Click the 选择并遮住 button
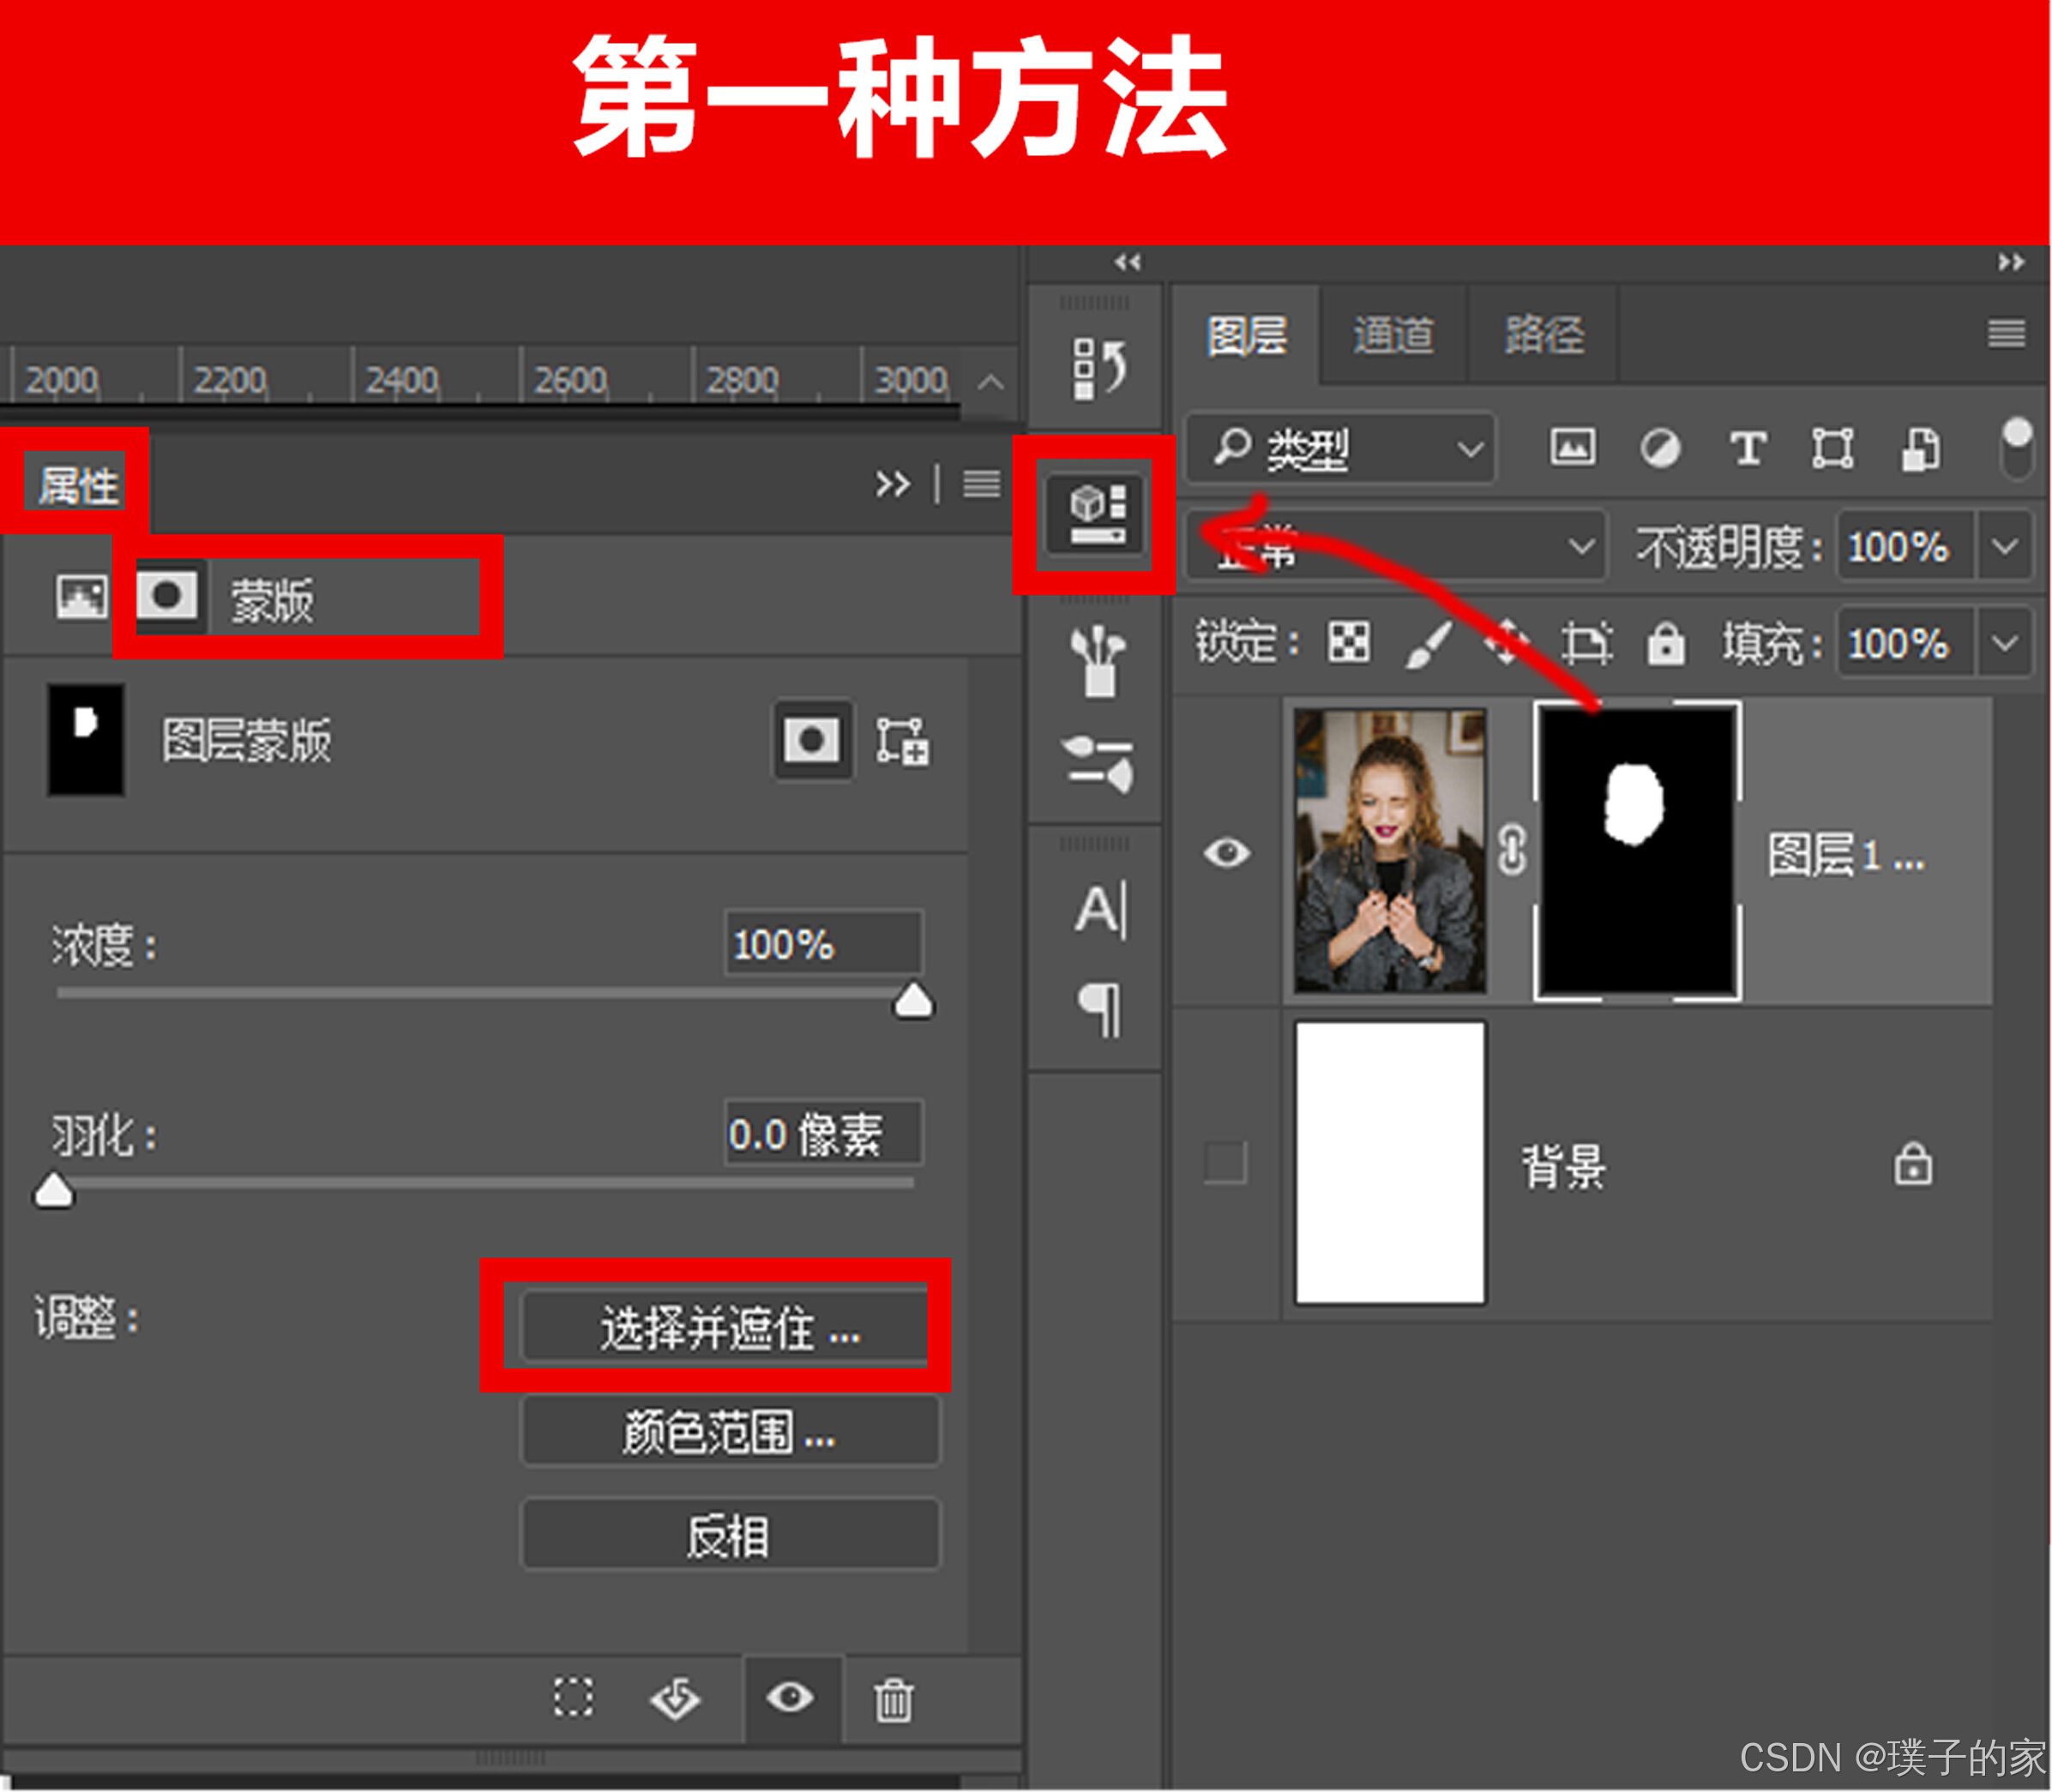This screenshot has width=2052, height=1792. [x=730, y=1328]
